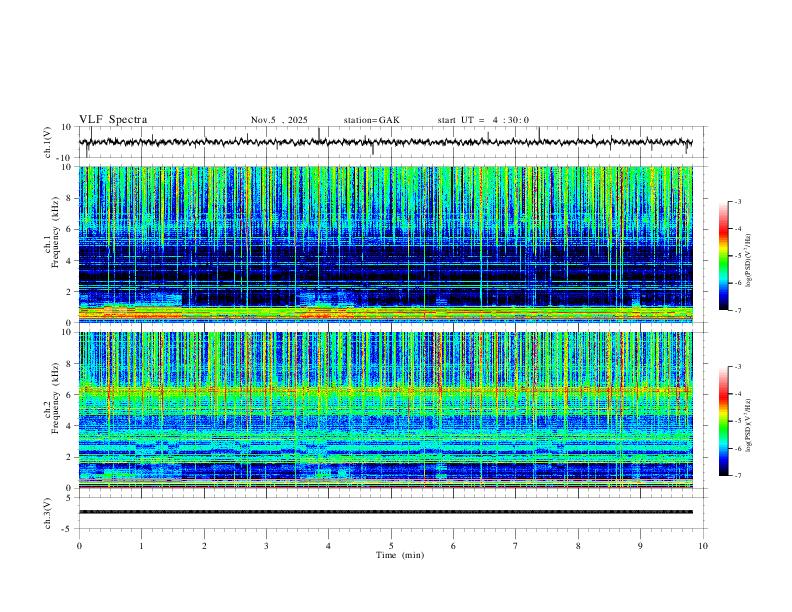
Task: Click the date 'Nov.5 , 2025'
Action: (x=279, y=120)
